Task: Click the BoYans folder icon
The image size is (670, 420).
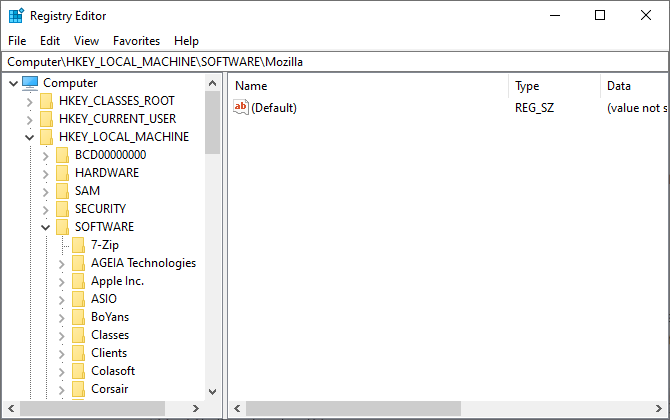Action: coord(79,317)
